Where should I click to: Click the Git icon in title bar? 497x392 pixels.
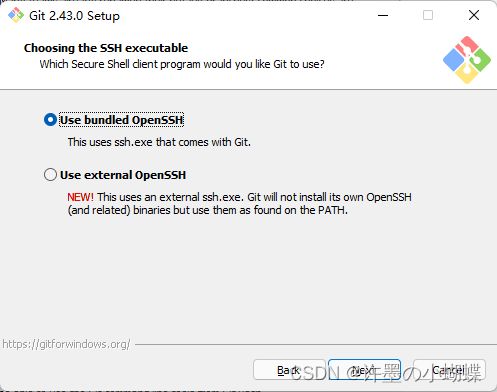(x=16, y=15)
